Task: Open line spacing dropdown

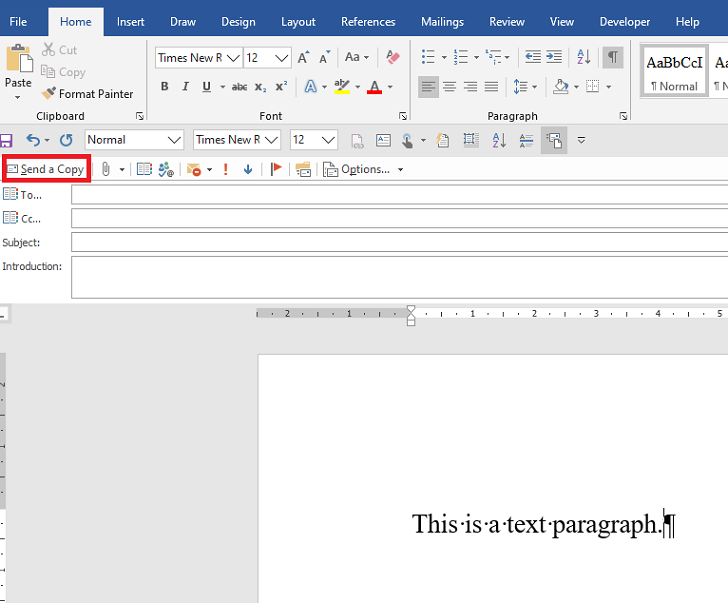Action: pos(525,87)
